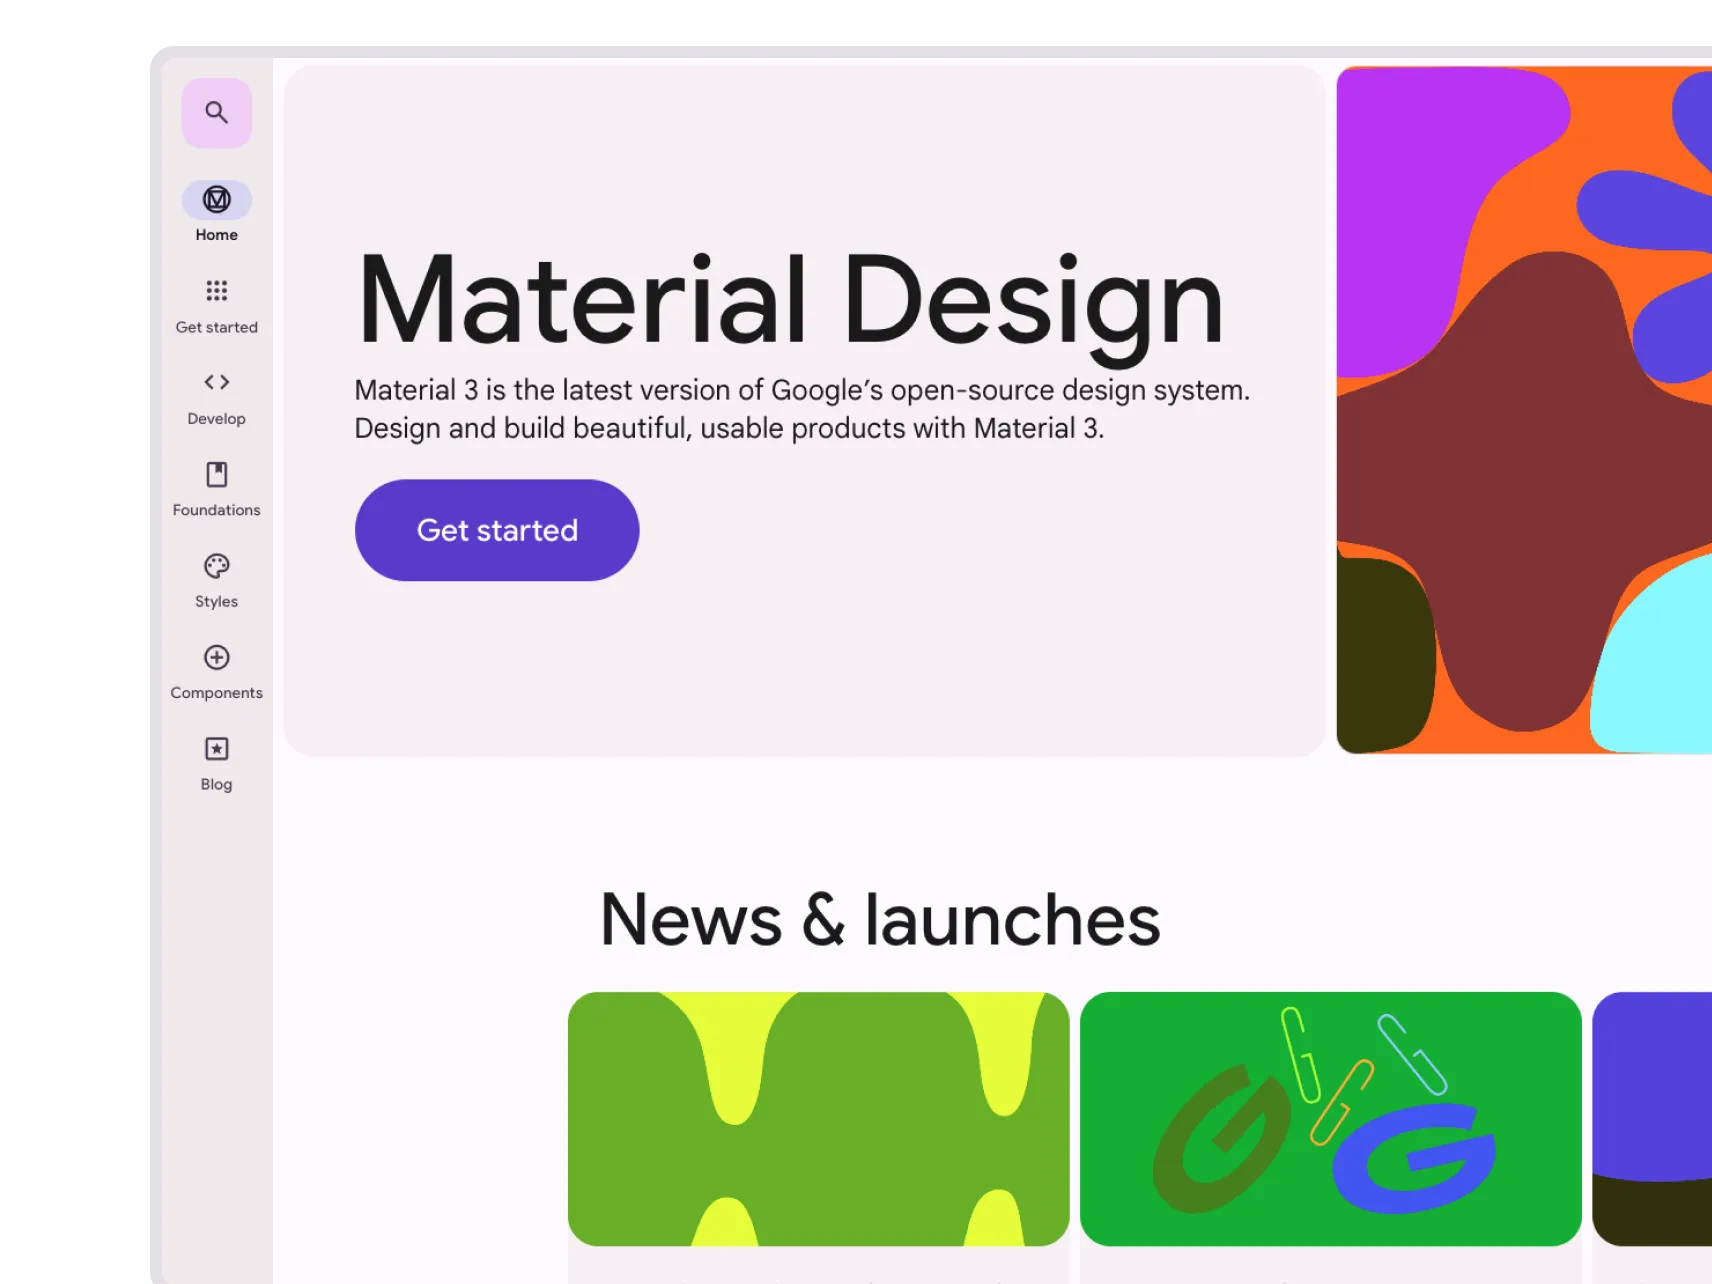Open the Styles palette icon

tap(216, 566)
